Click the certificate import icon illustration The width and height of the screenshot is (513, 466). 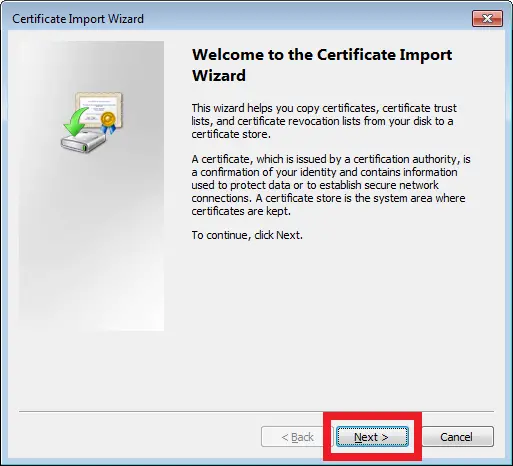[x=92, y=122]
